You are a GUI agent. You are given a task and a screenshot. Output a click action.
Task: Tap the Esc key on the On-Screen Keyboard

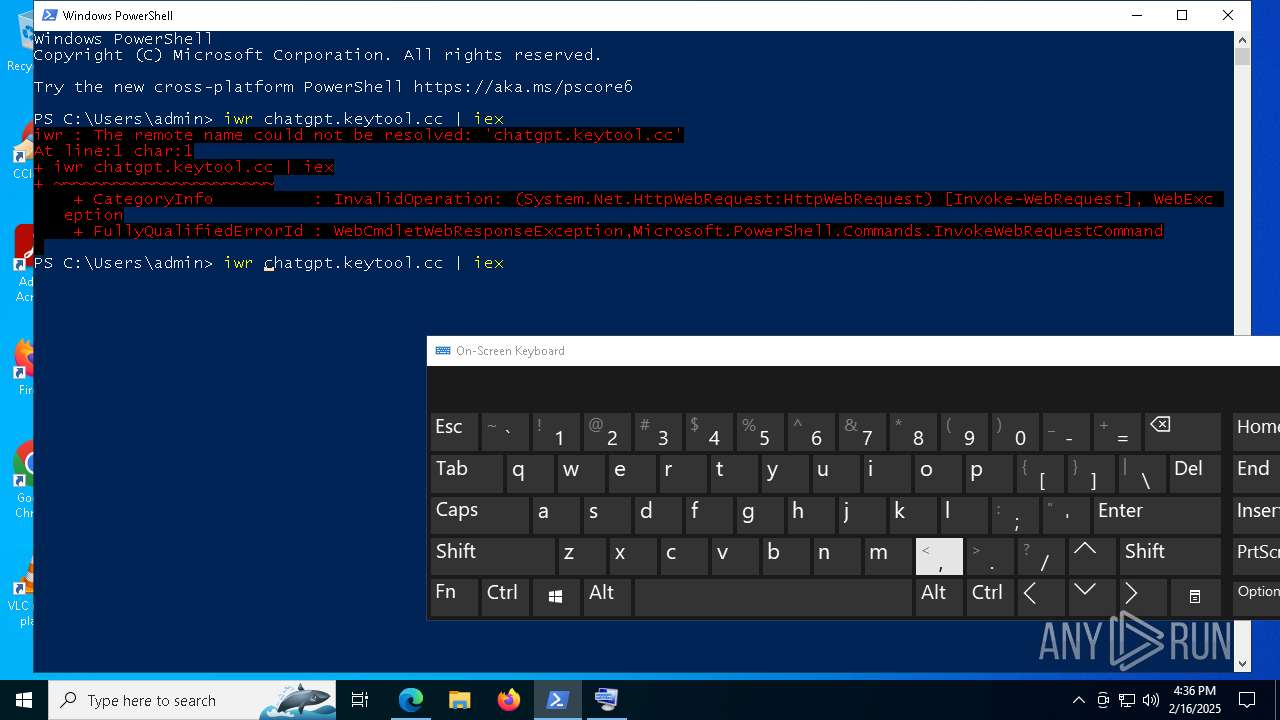pyautogui.click(x=454, y=431)
